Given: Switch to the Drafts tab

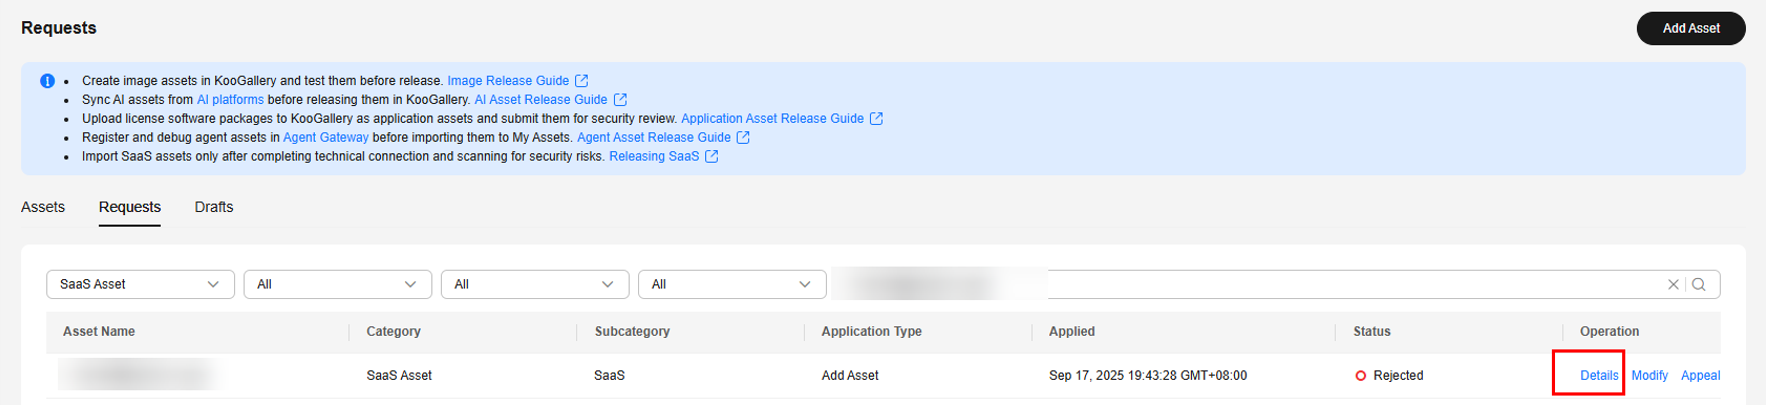Looking at the screenshot, I should coord(214,207).
